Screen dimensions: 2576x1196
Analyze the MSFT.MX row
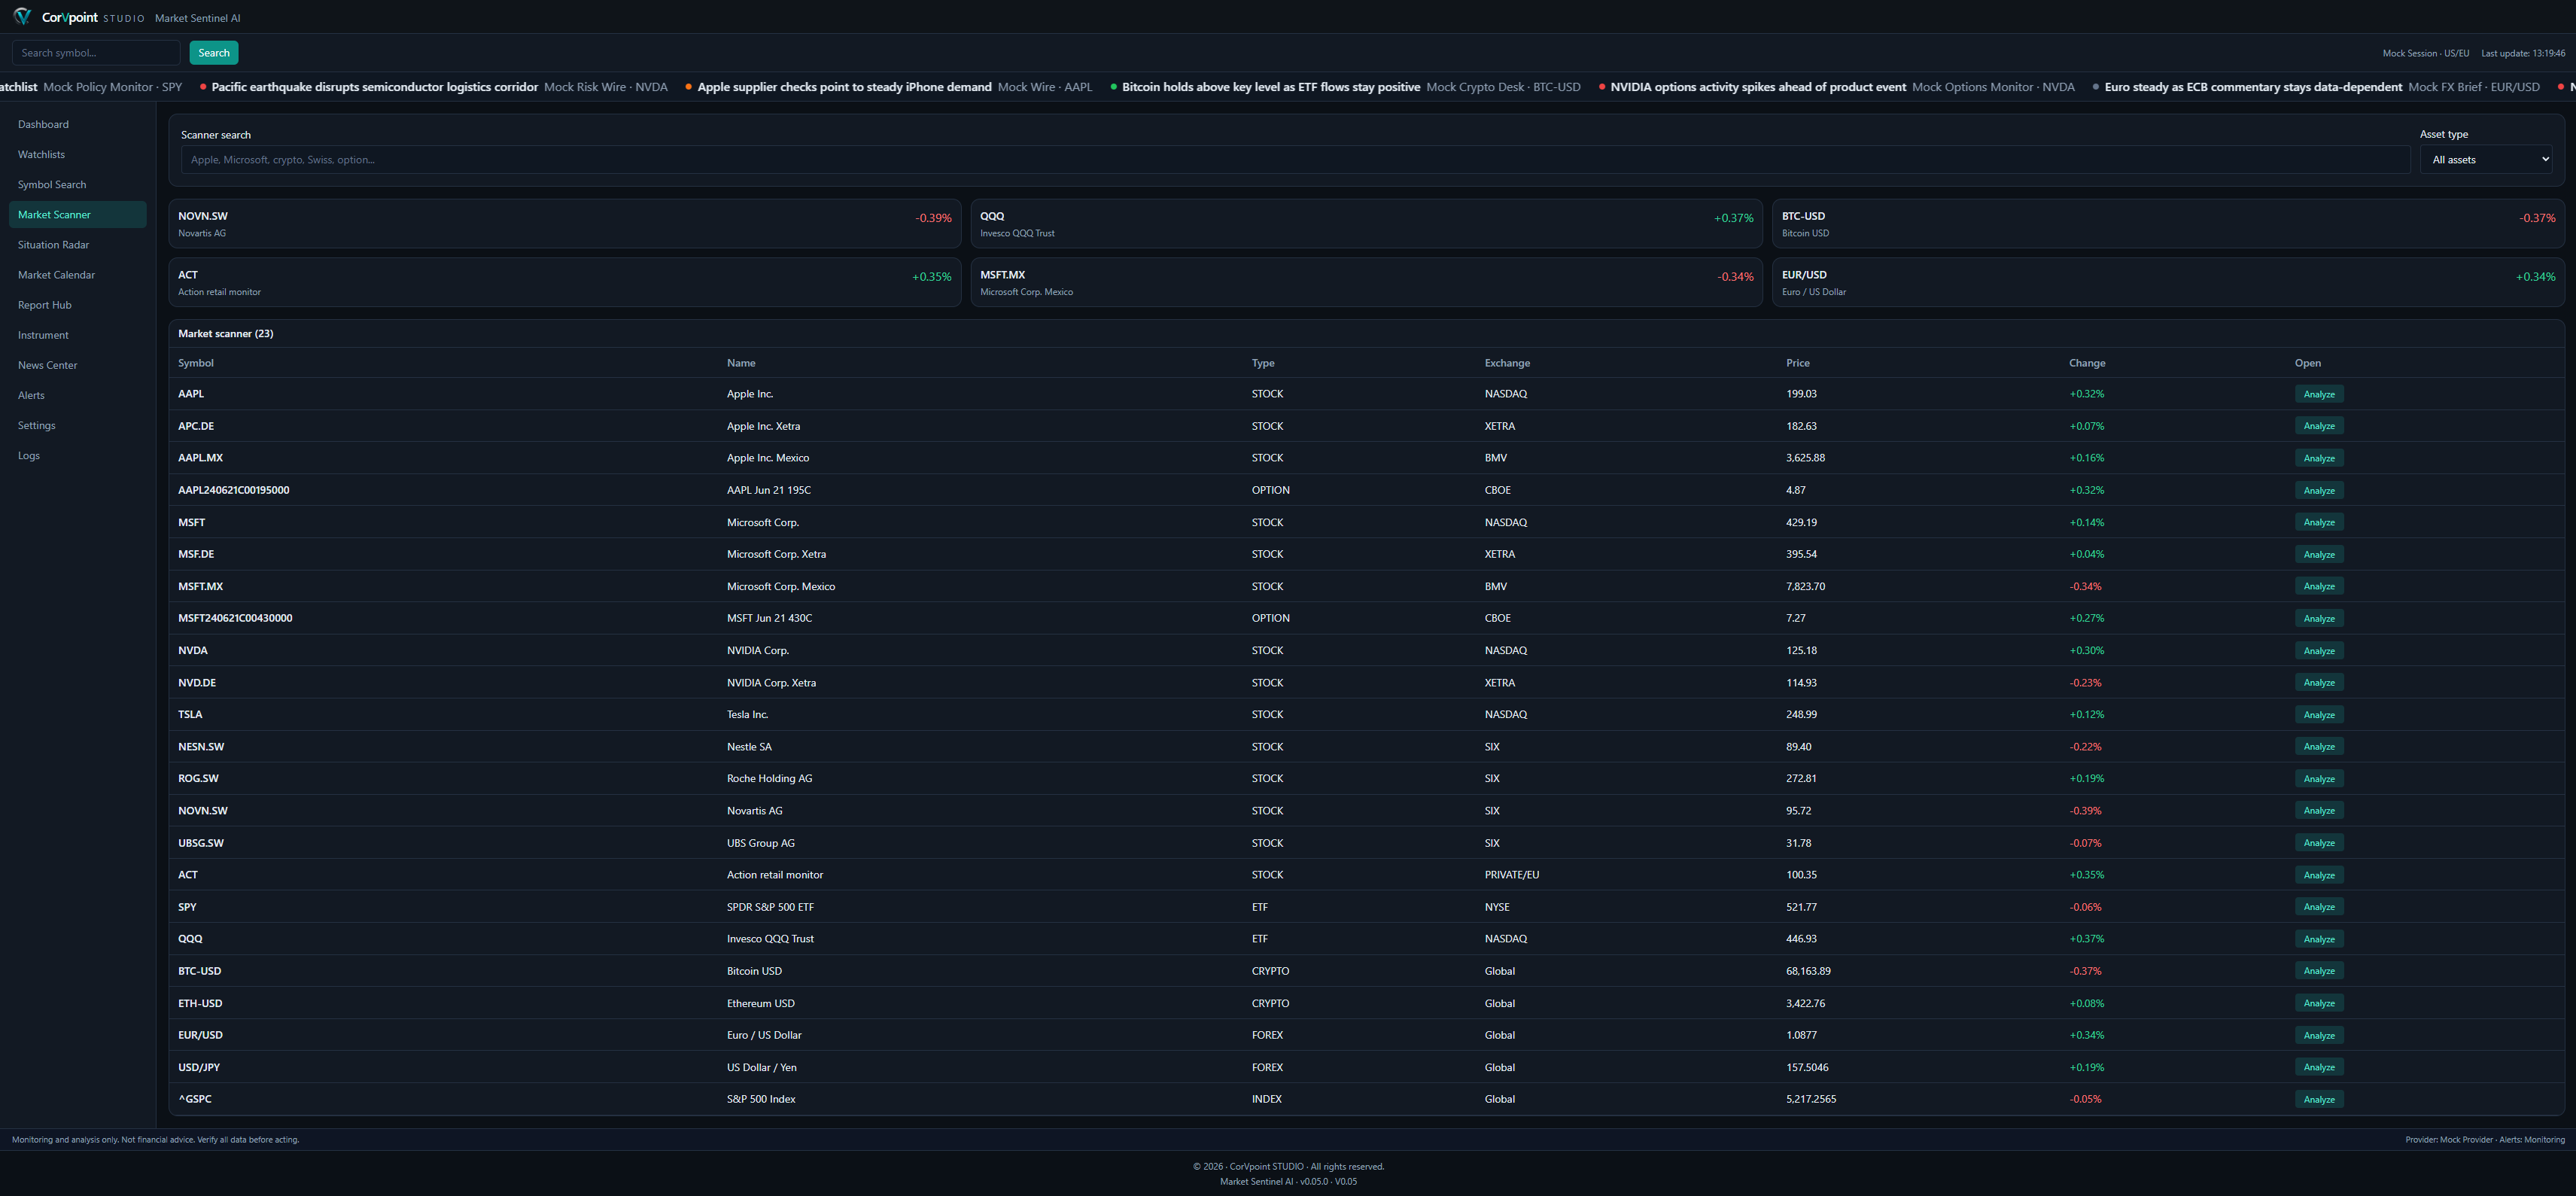pos(2319,586)
